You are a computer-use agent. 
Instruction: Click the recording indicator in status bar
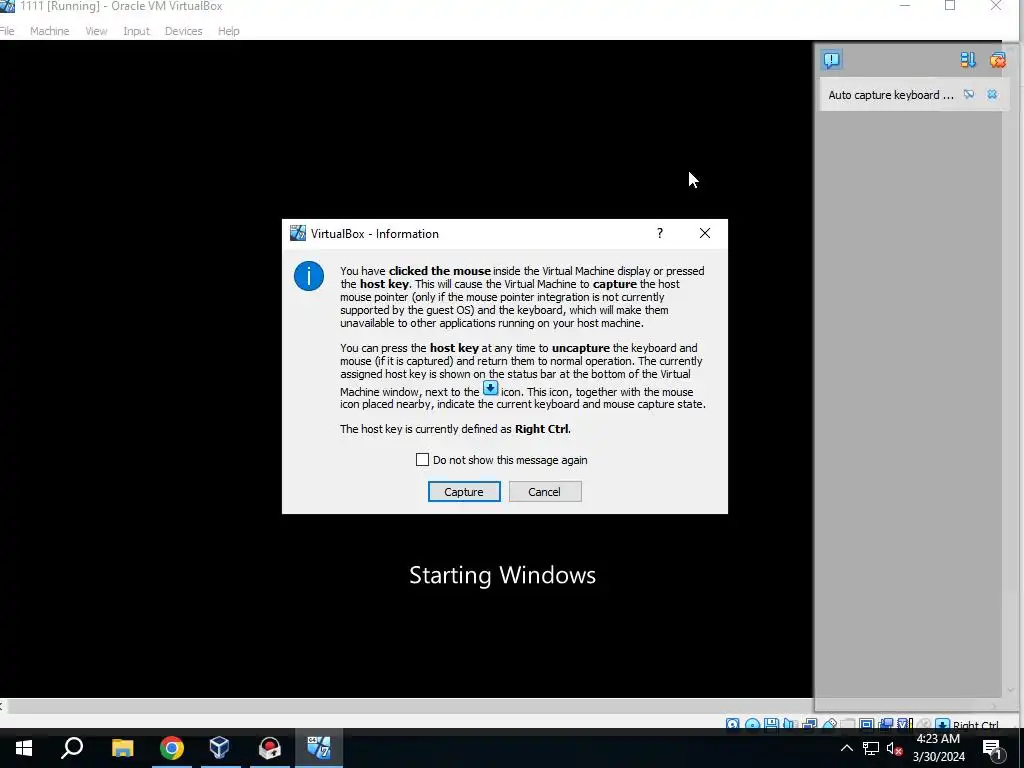(886, 724)
